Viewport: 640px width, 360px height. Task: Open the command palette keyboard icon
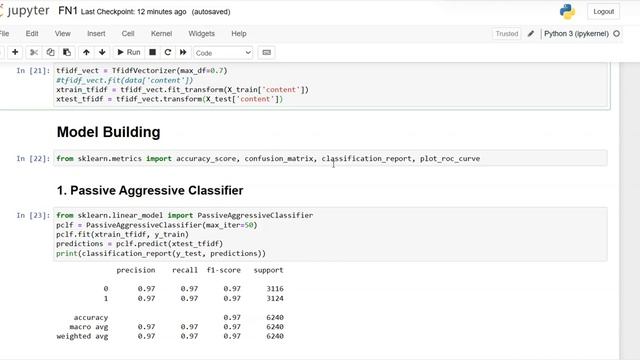(267, 52)
